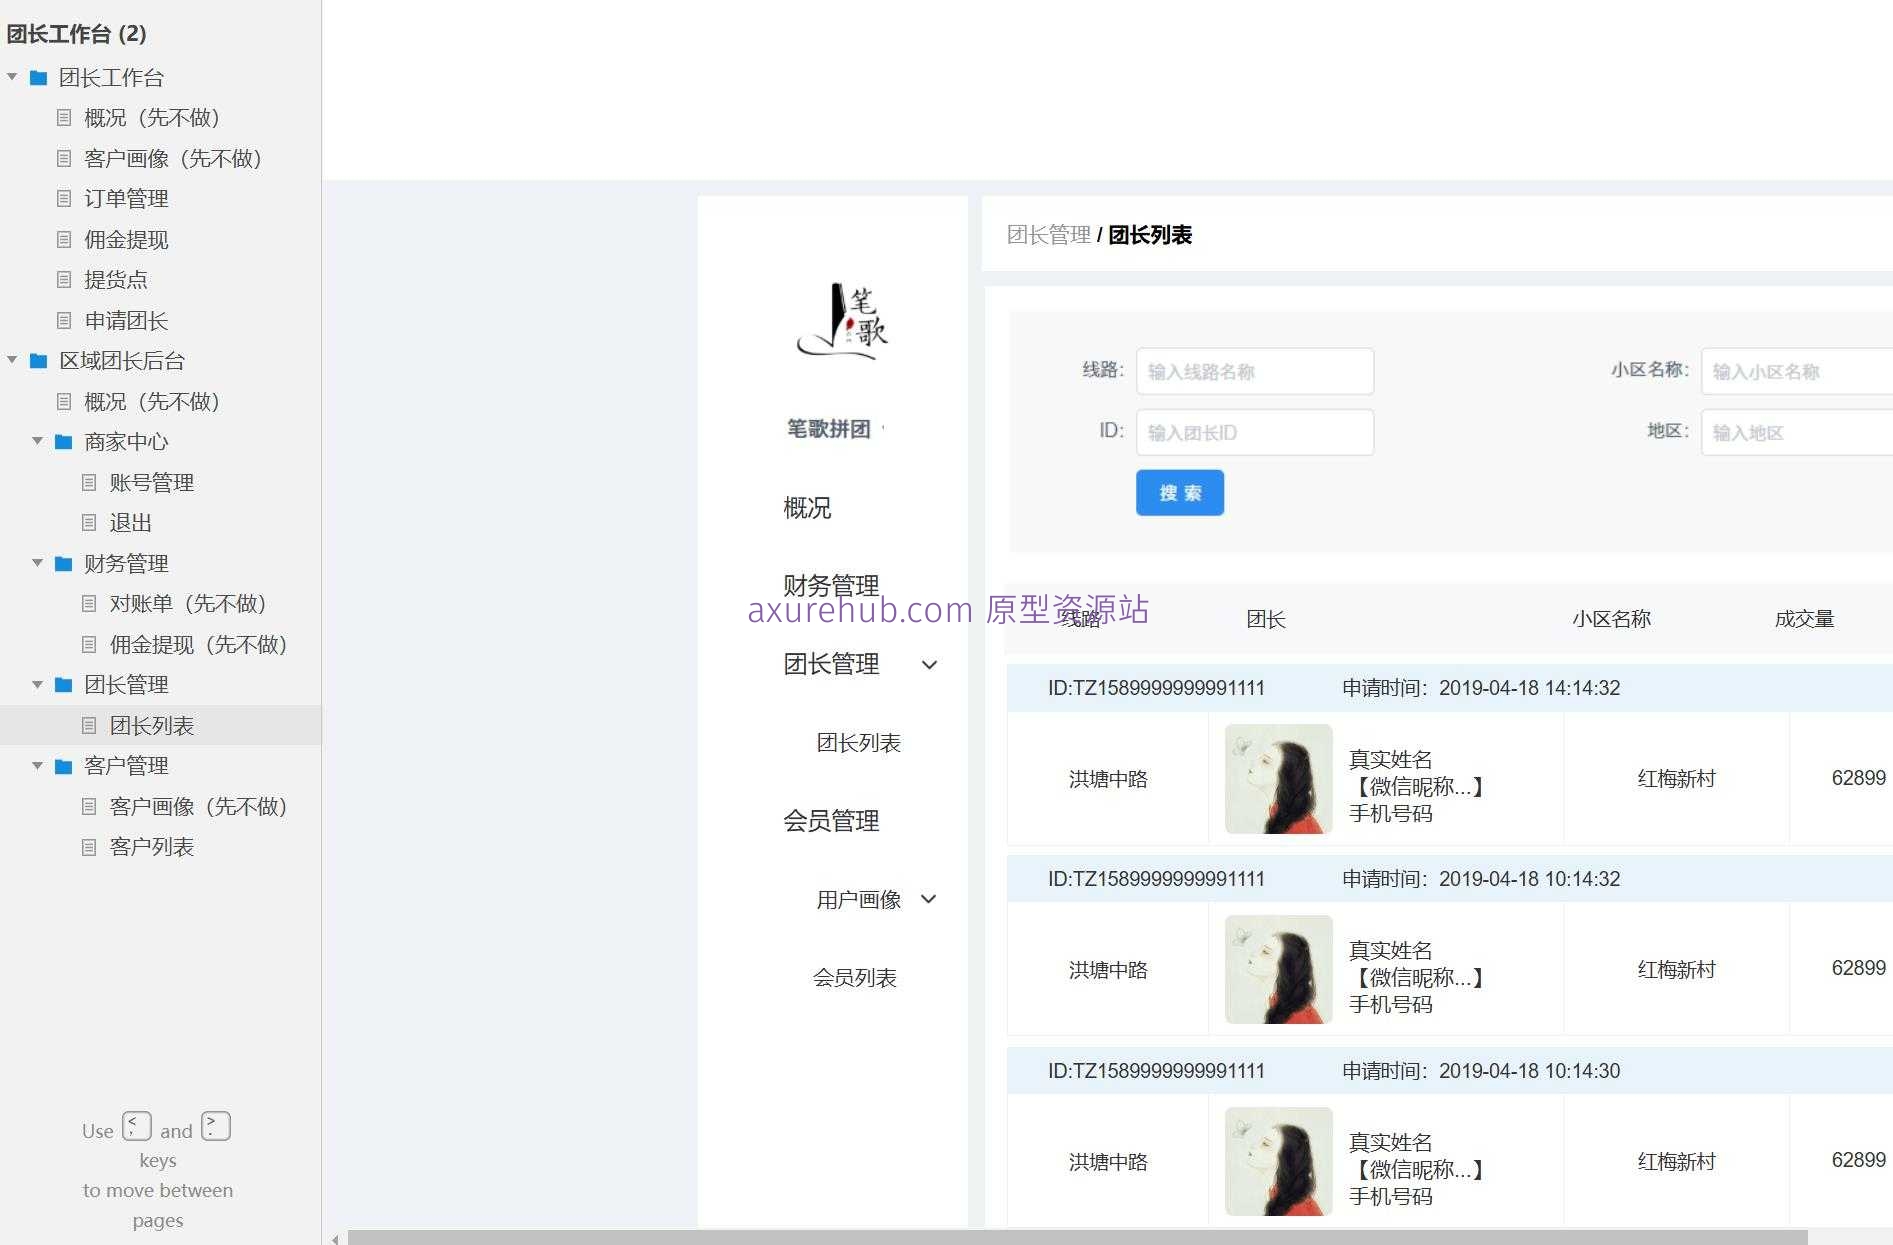Image resolution: width=1893 pixels, height=1245 pixels.
Task: Click the document icon beside 佣金提现
Action: click(64, 239)
